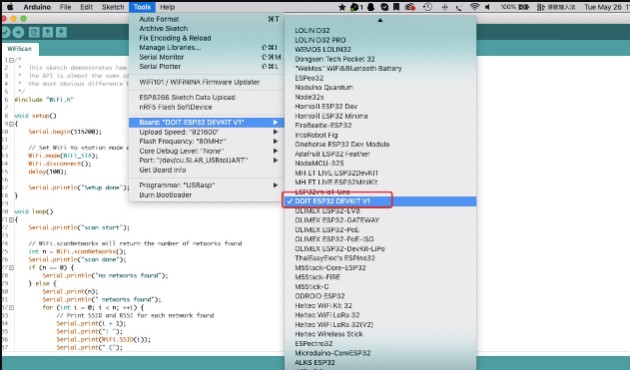Open the Board DOIT ESP32 DEVKIT V1 submenu

(x=206, y=122)
